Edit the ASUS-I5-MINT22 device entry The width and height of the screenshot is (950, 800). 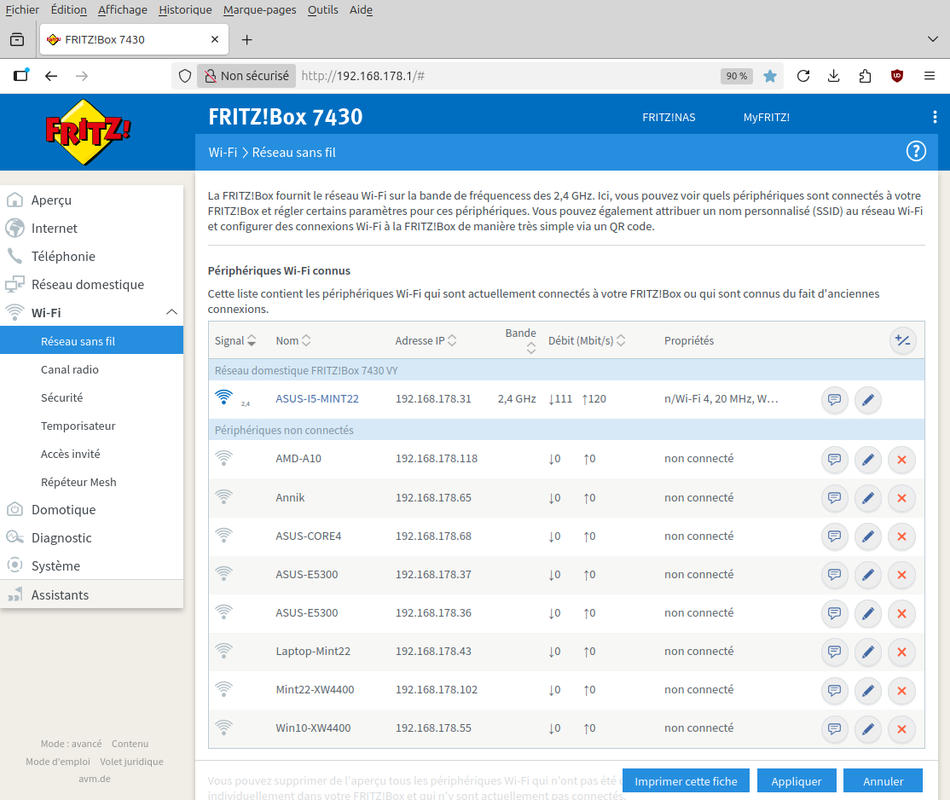point(868,400)
